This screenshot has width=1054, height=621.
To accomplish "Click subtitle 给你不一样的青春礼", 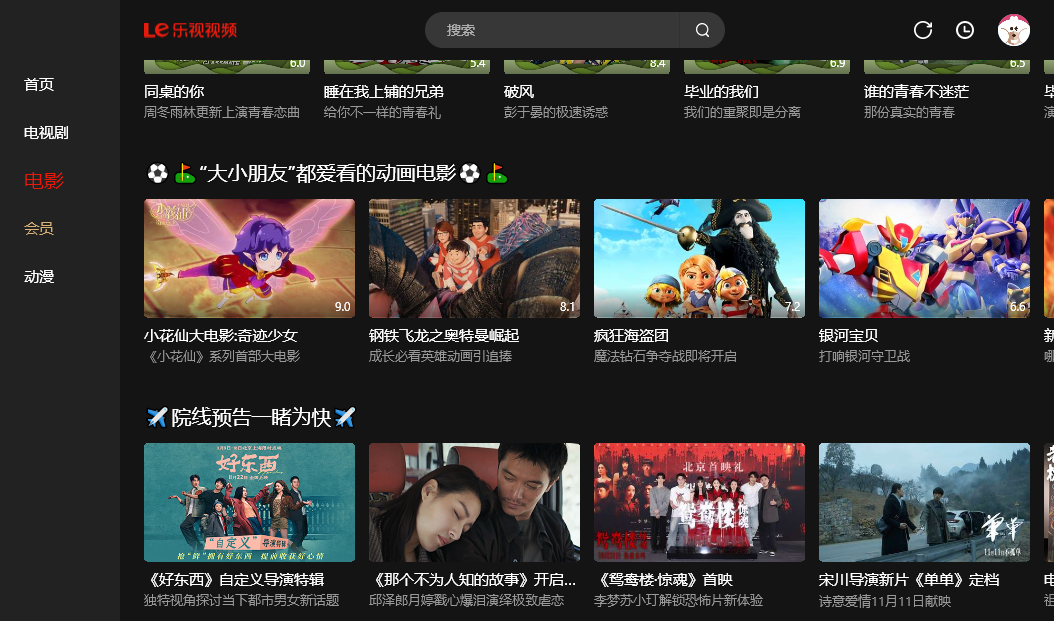I will (x=382, y=112).
